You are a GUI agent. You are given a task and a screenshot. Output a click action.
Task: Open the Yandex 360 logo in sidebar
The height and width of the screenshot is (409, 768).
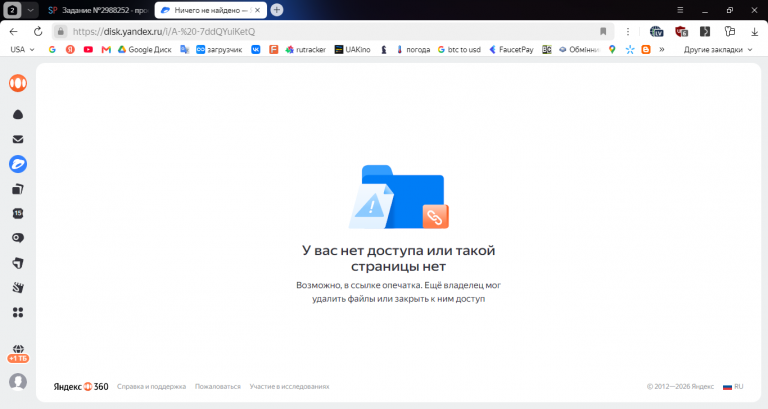(x=18, y=83)
